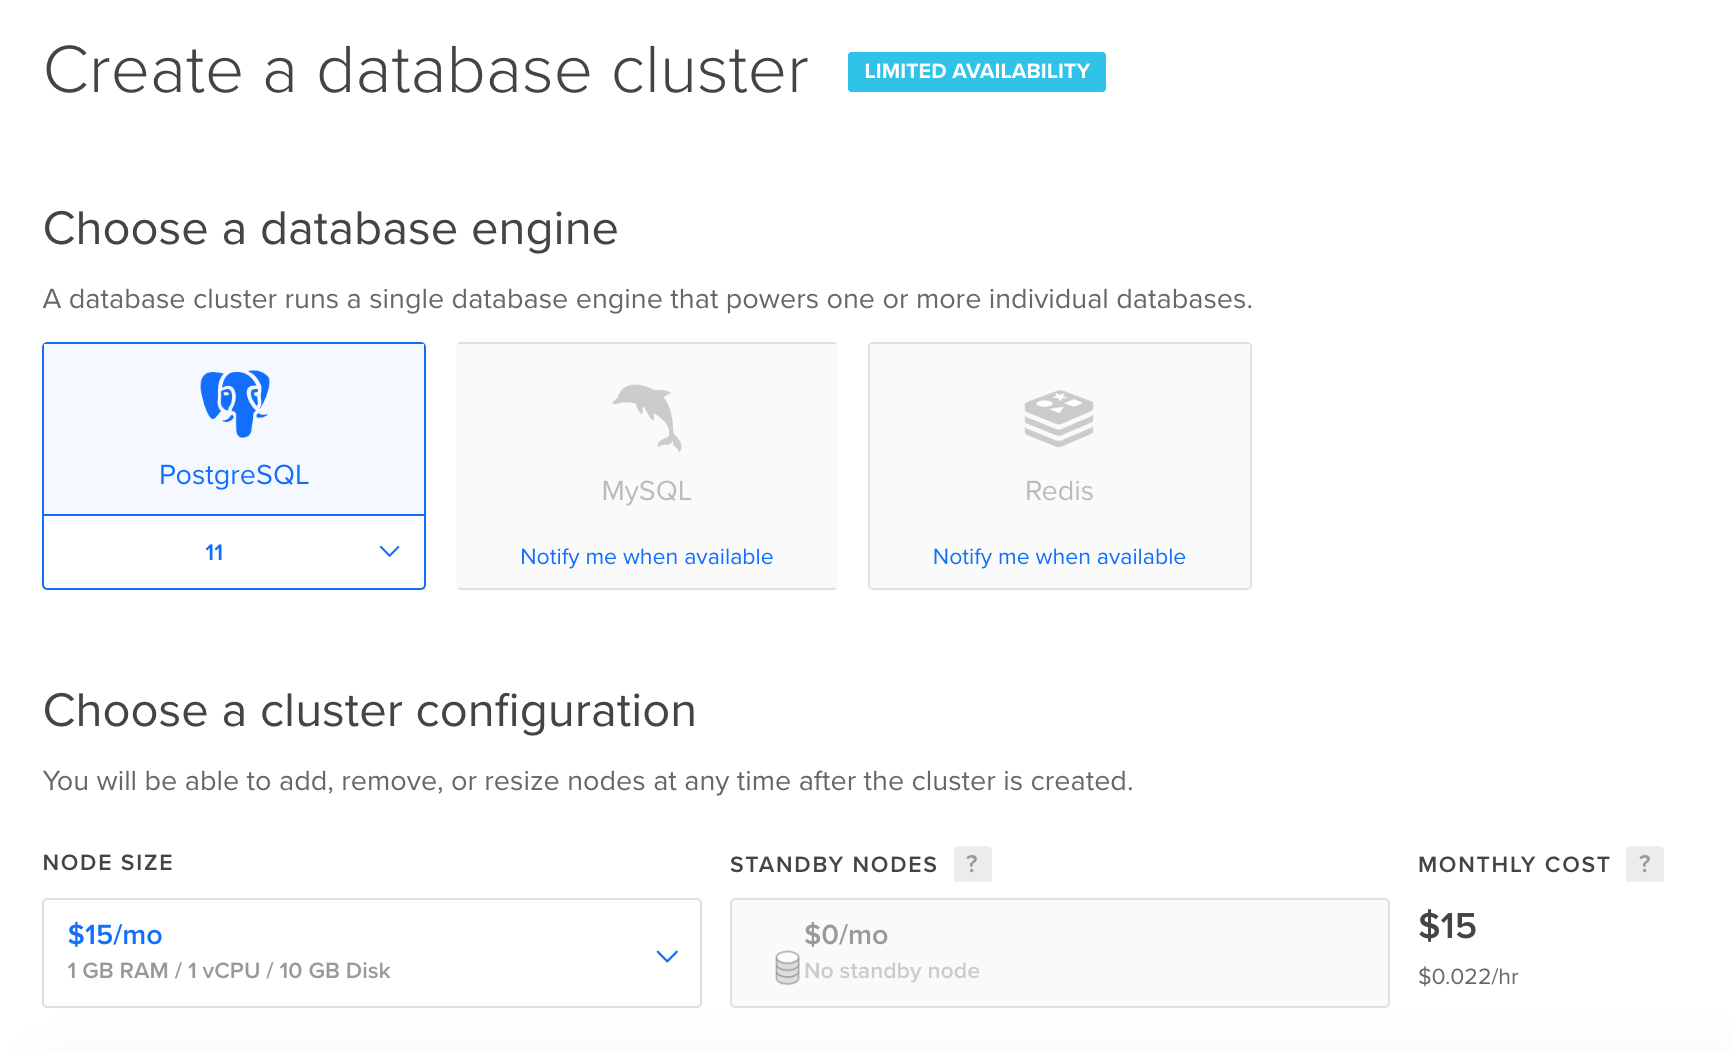Click the $15 monthly cost value
1732x1050 pixels.
coord(1447,926)
